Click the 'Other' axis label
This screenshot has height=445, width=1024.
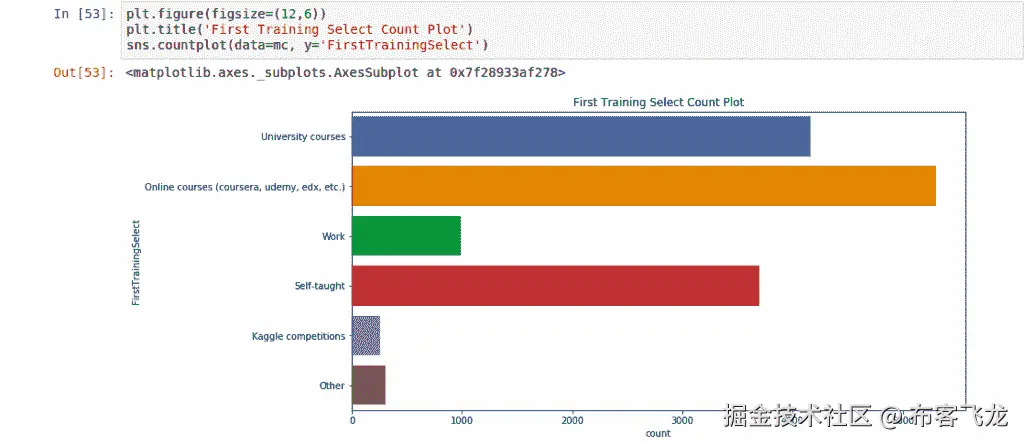(332, 386)
